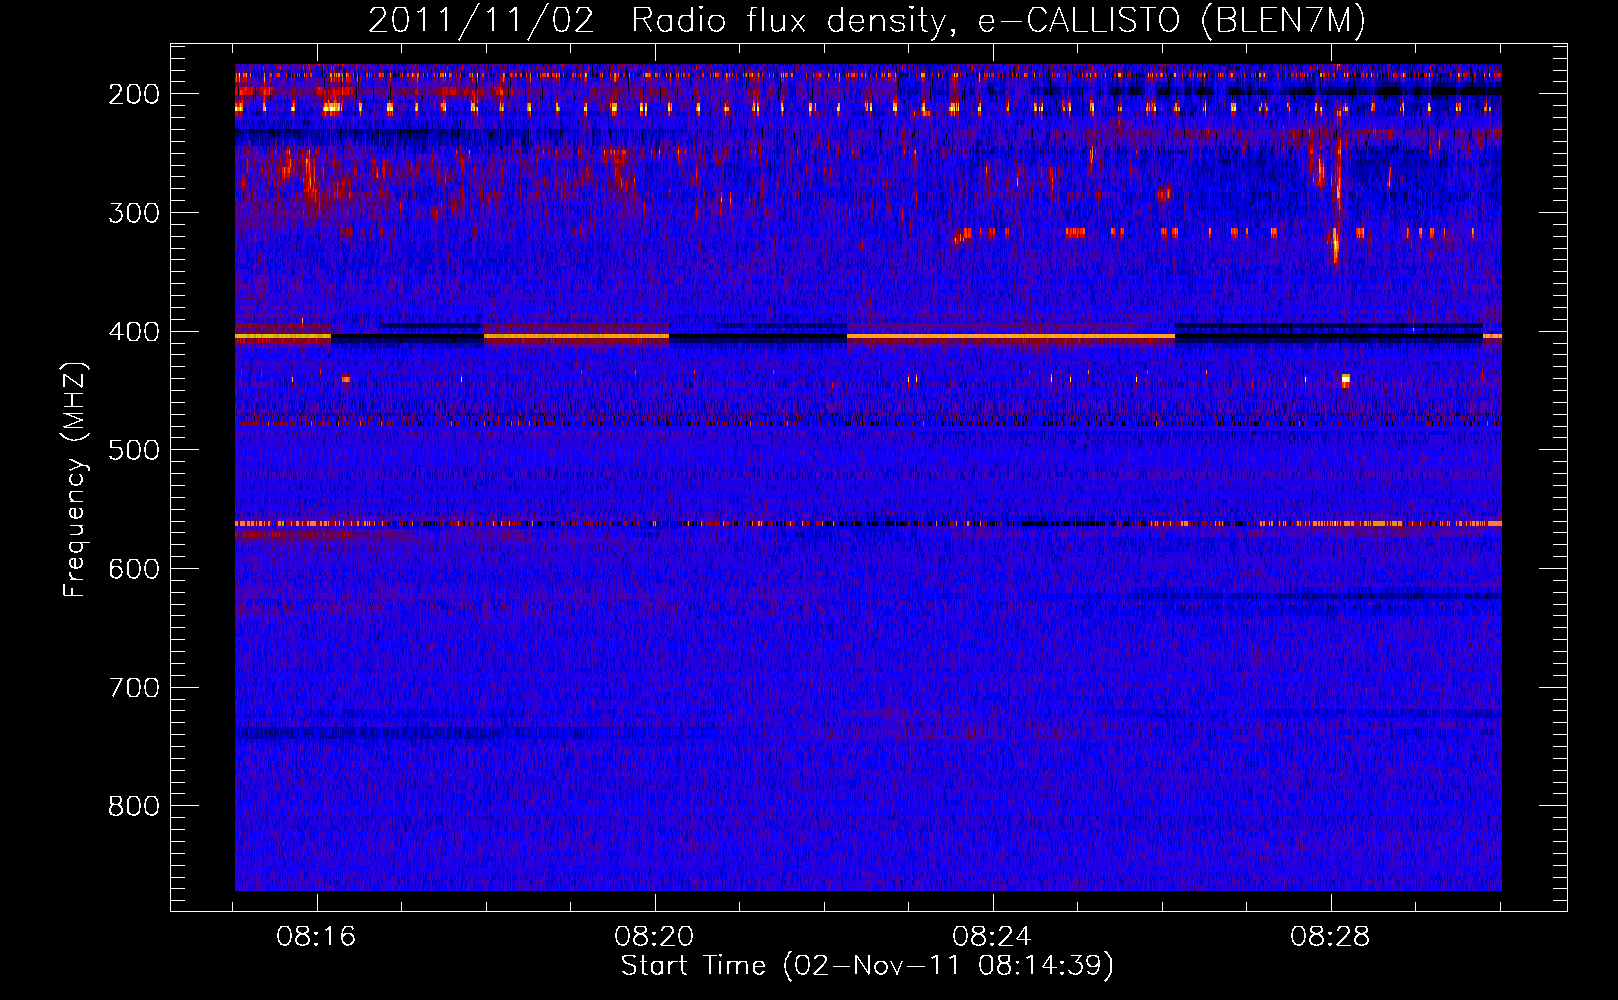This screenshot has height=1000, width=1618.
Task: Click the 700 frequency tick label
Action: pyautogui.click(x=134, y=688)
